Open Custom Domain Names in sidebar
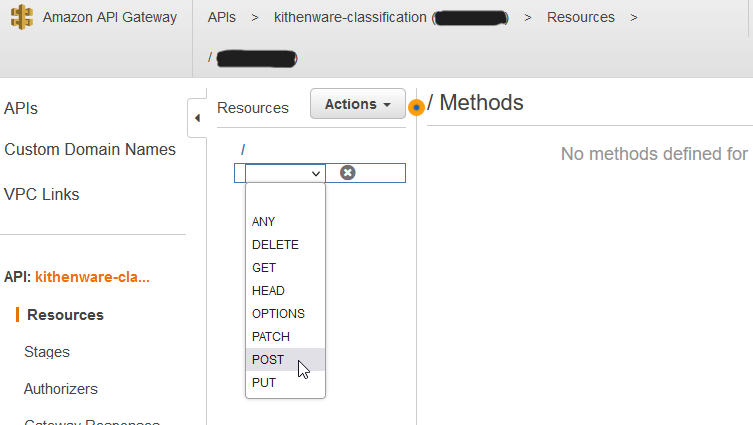The image size is (753, 425). tap(90, 149)
